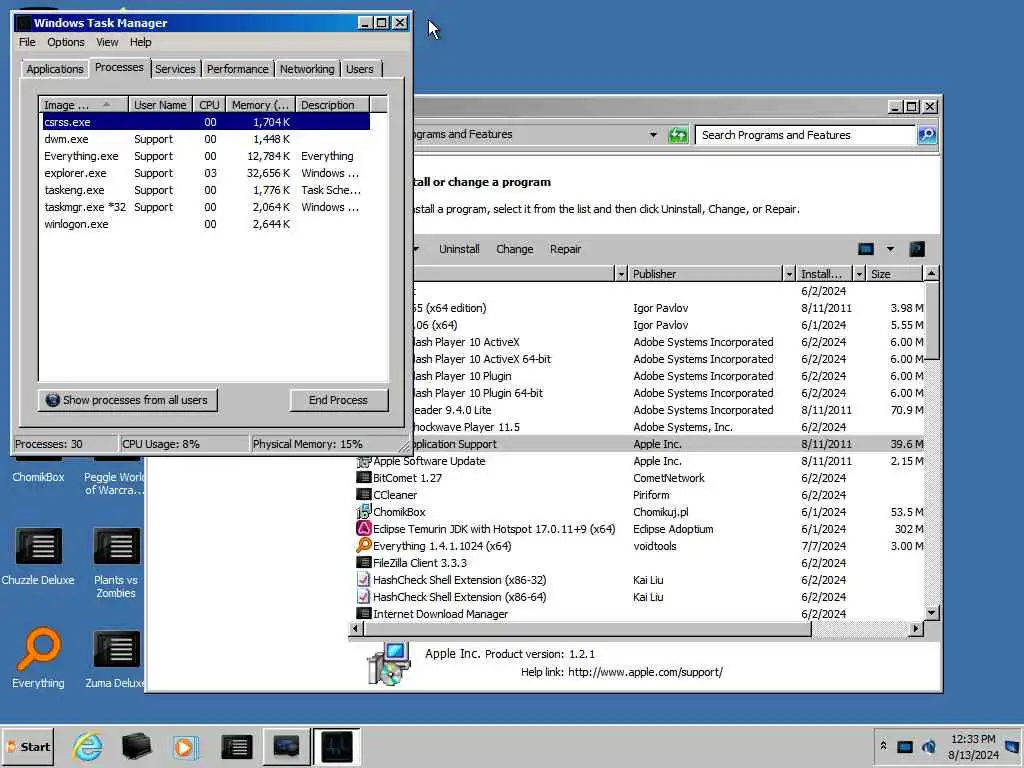
Task: Switch to the Performance tab
Action: point(238,69)
